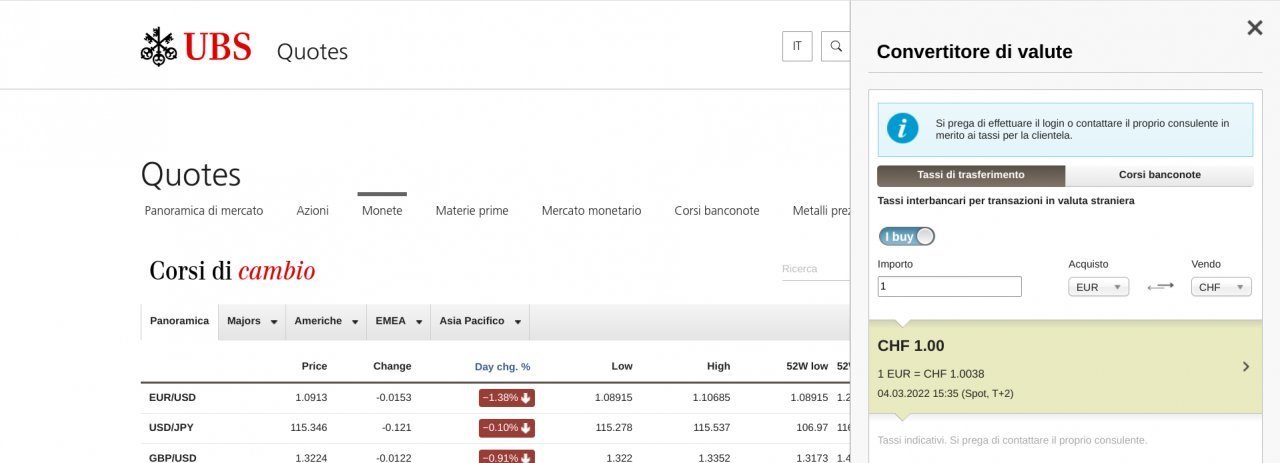Click the Importo amount input field

click(x=949, y=287)
